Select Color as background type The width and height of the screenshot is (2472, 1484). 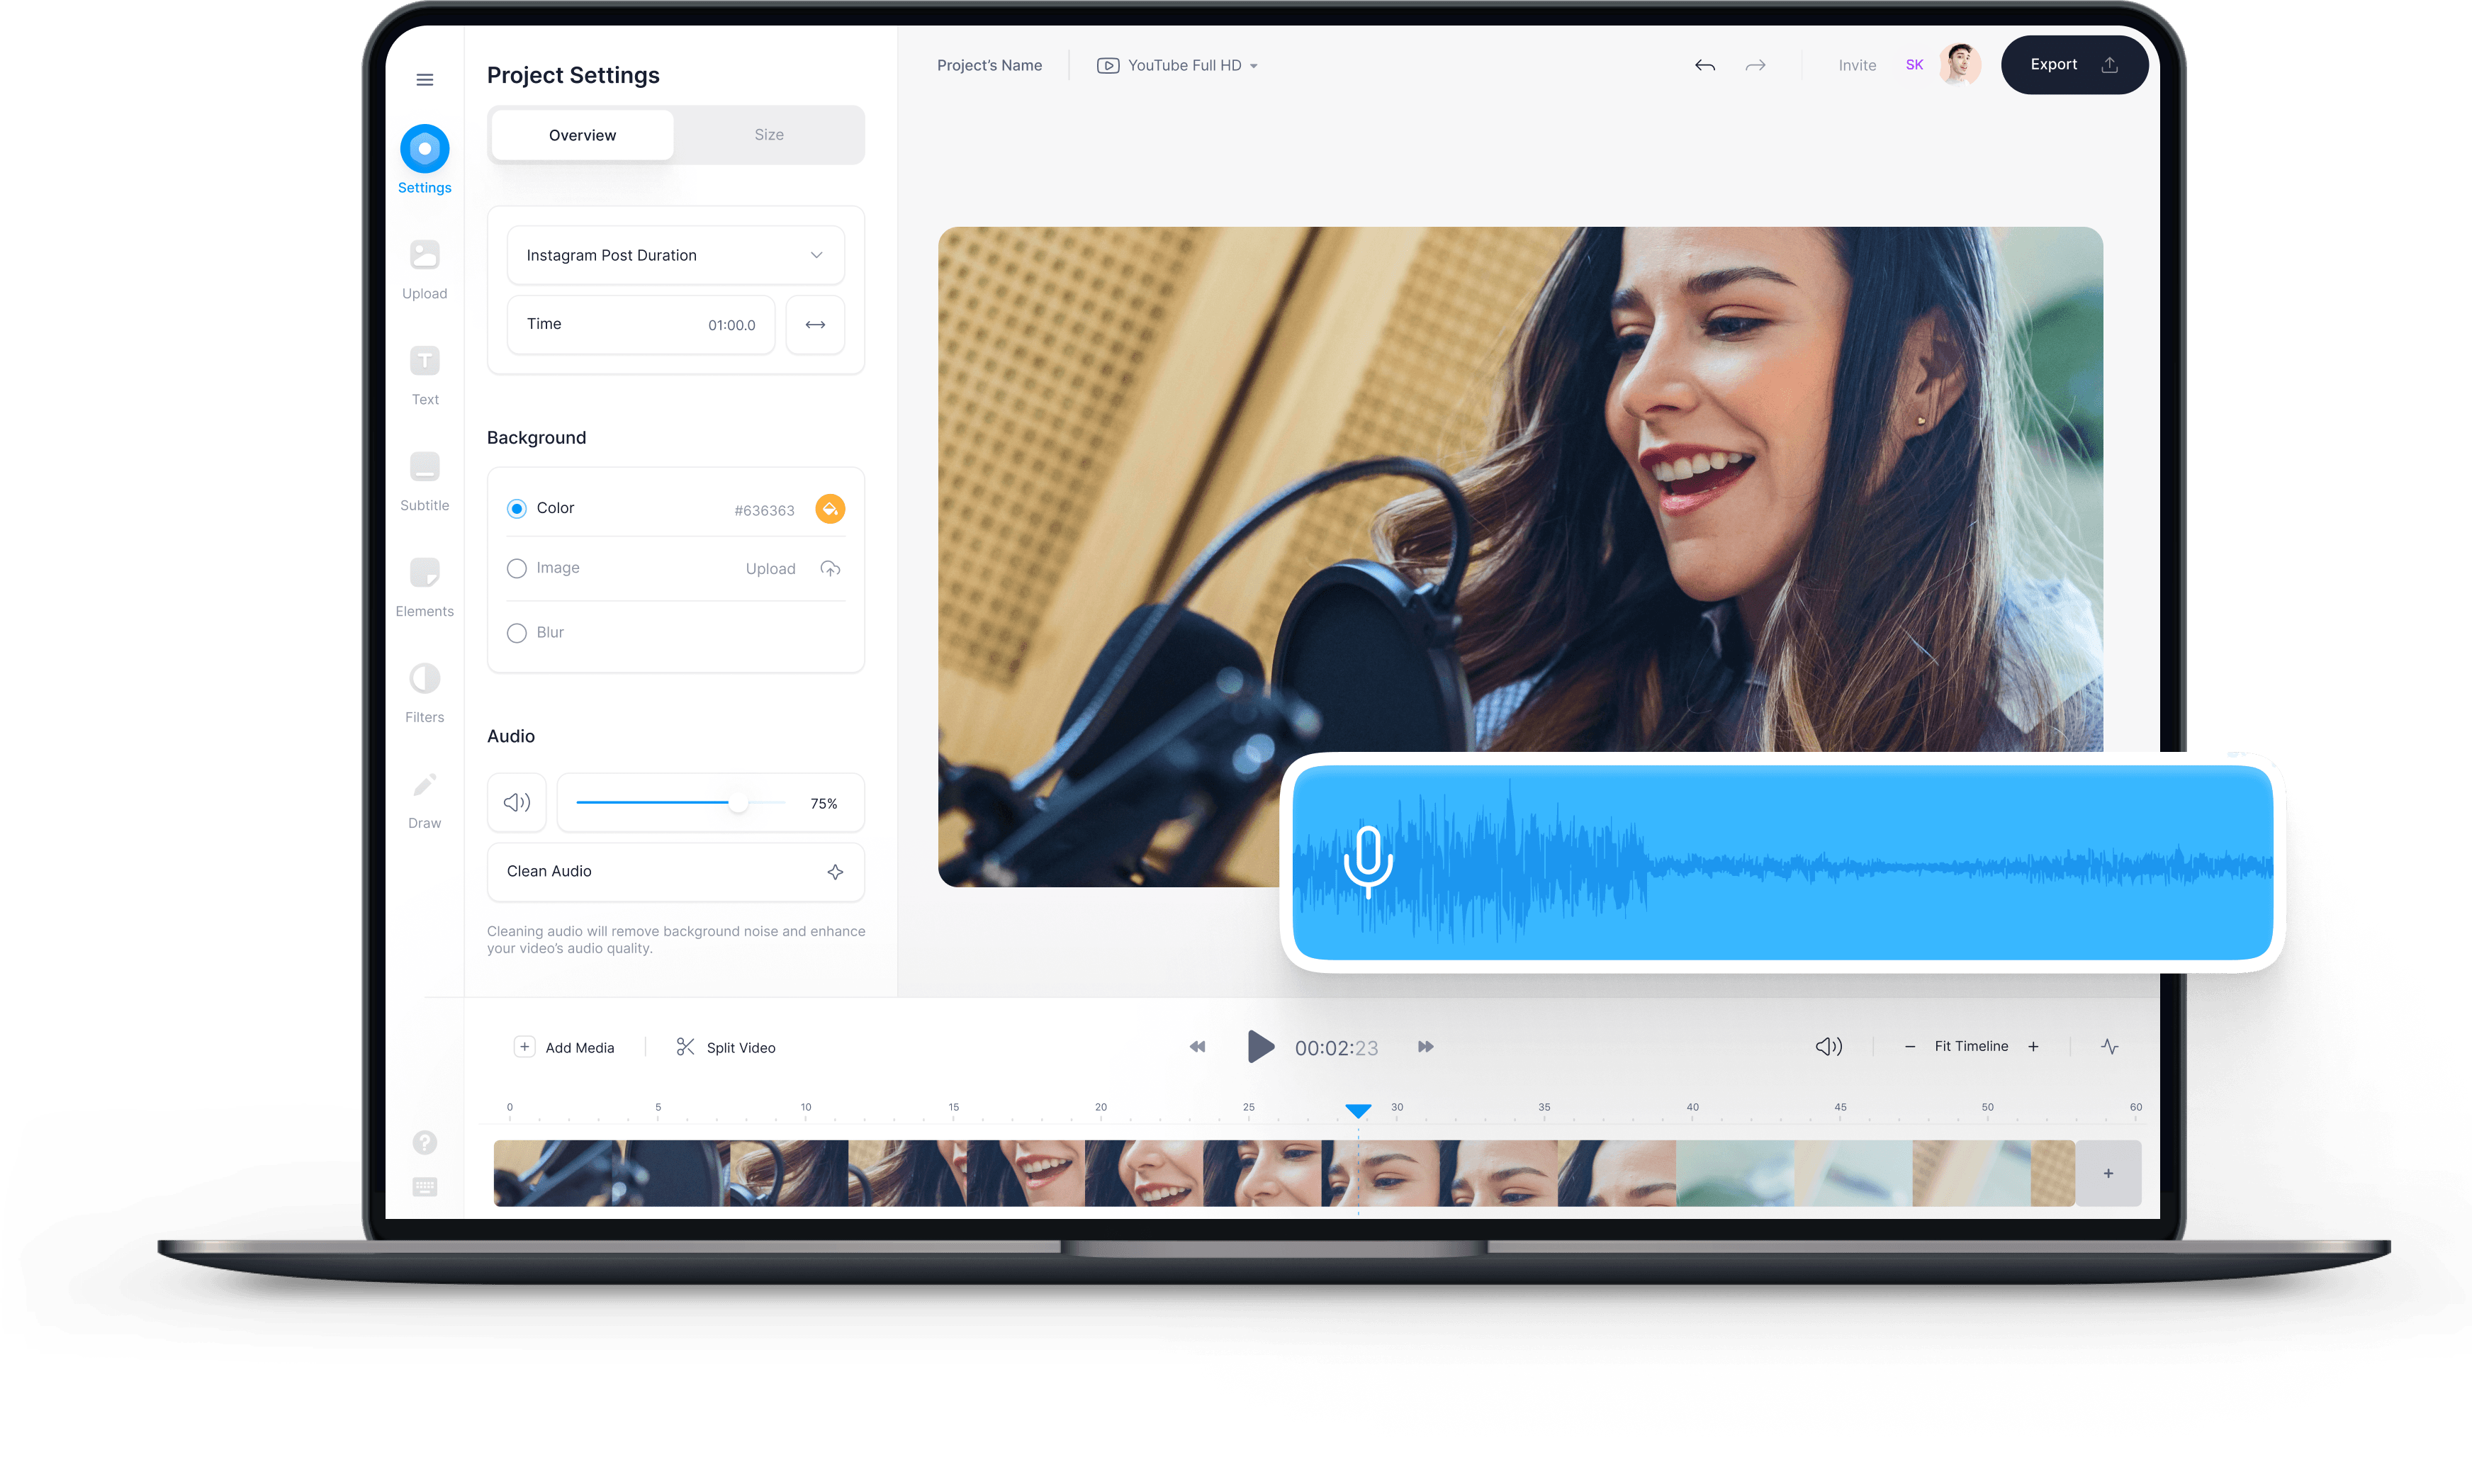(x=517, y=508)
